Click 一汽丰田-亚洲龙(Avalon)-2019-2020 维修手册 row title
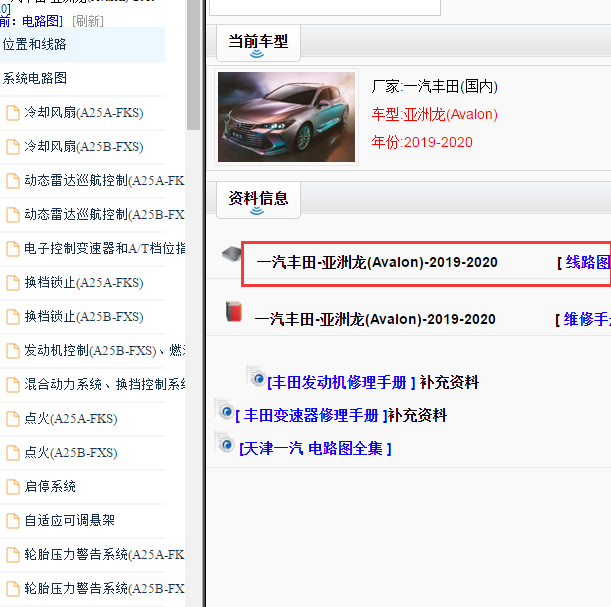This screenshot has height=607, width=611. click(x=375, y=319)
